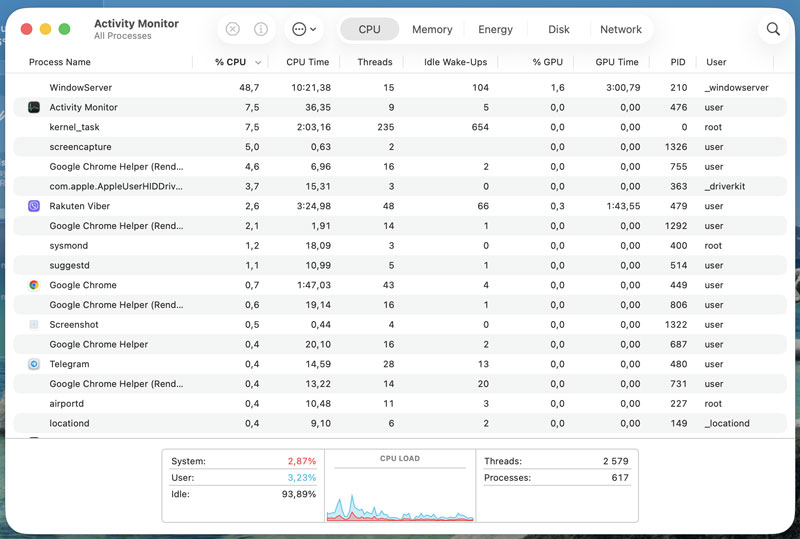The image size is (800, 539).
Task: Open the Disk tab
Action: pos(558,29)
